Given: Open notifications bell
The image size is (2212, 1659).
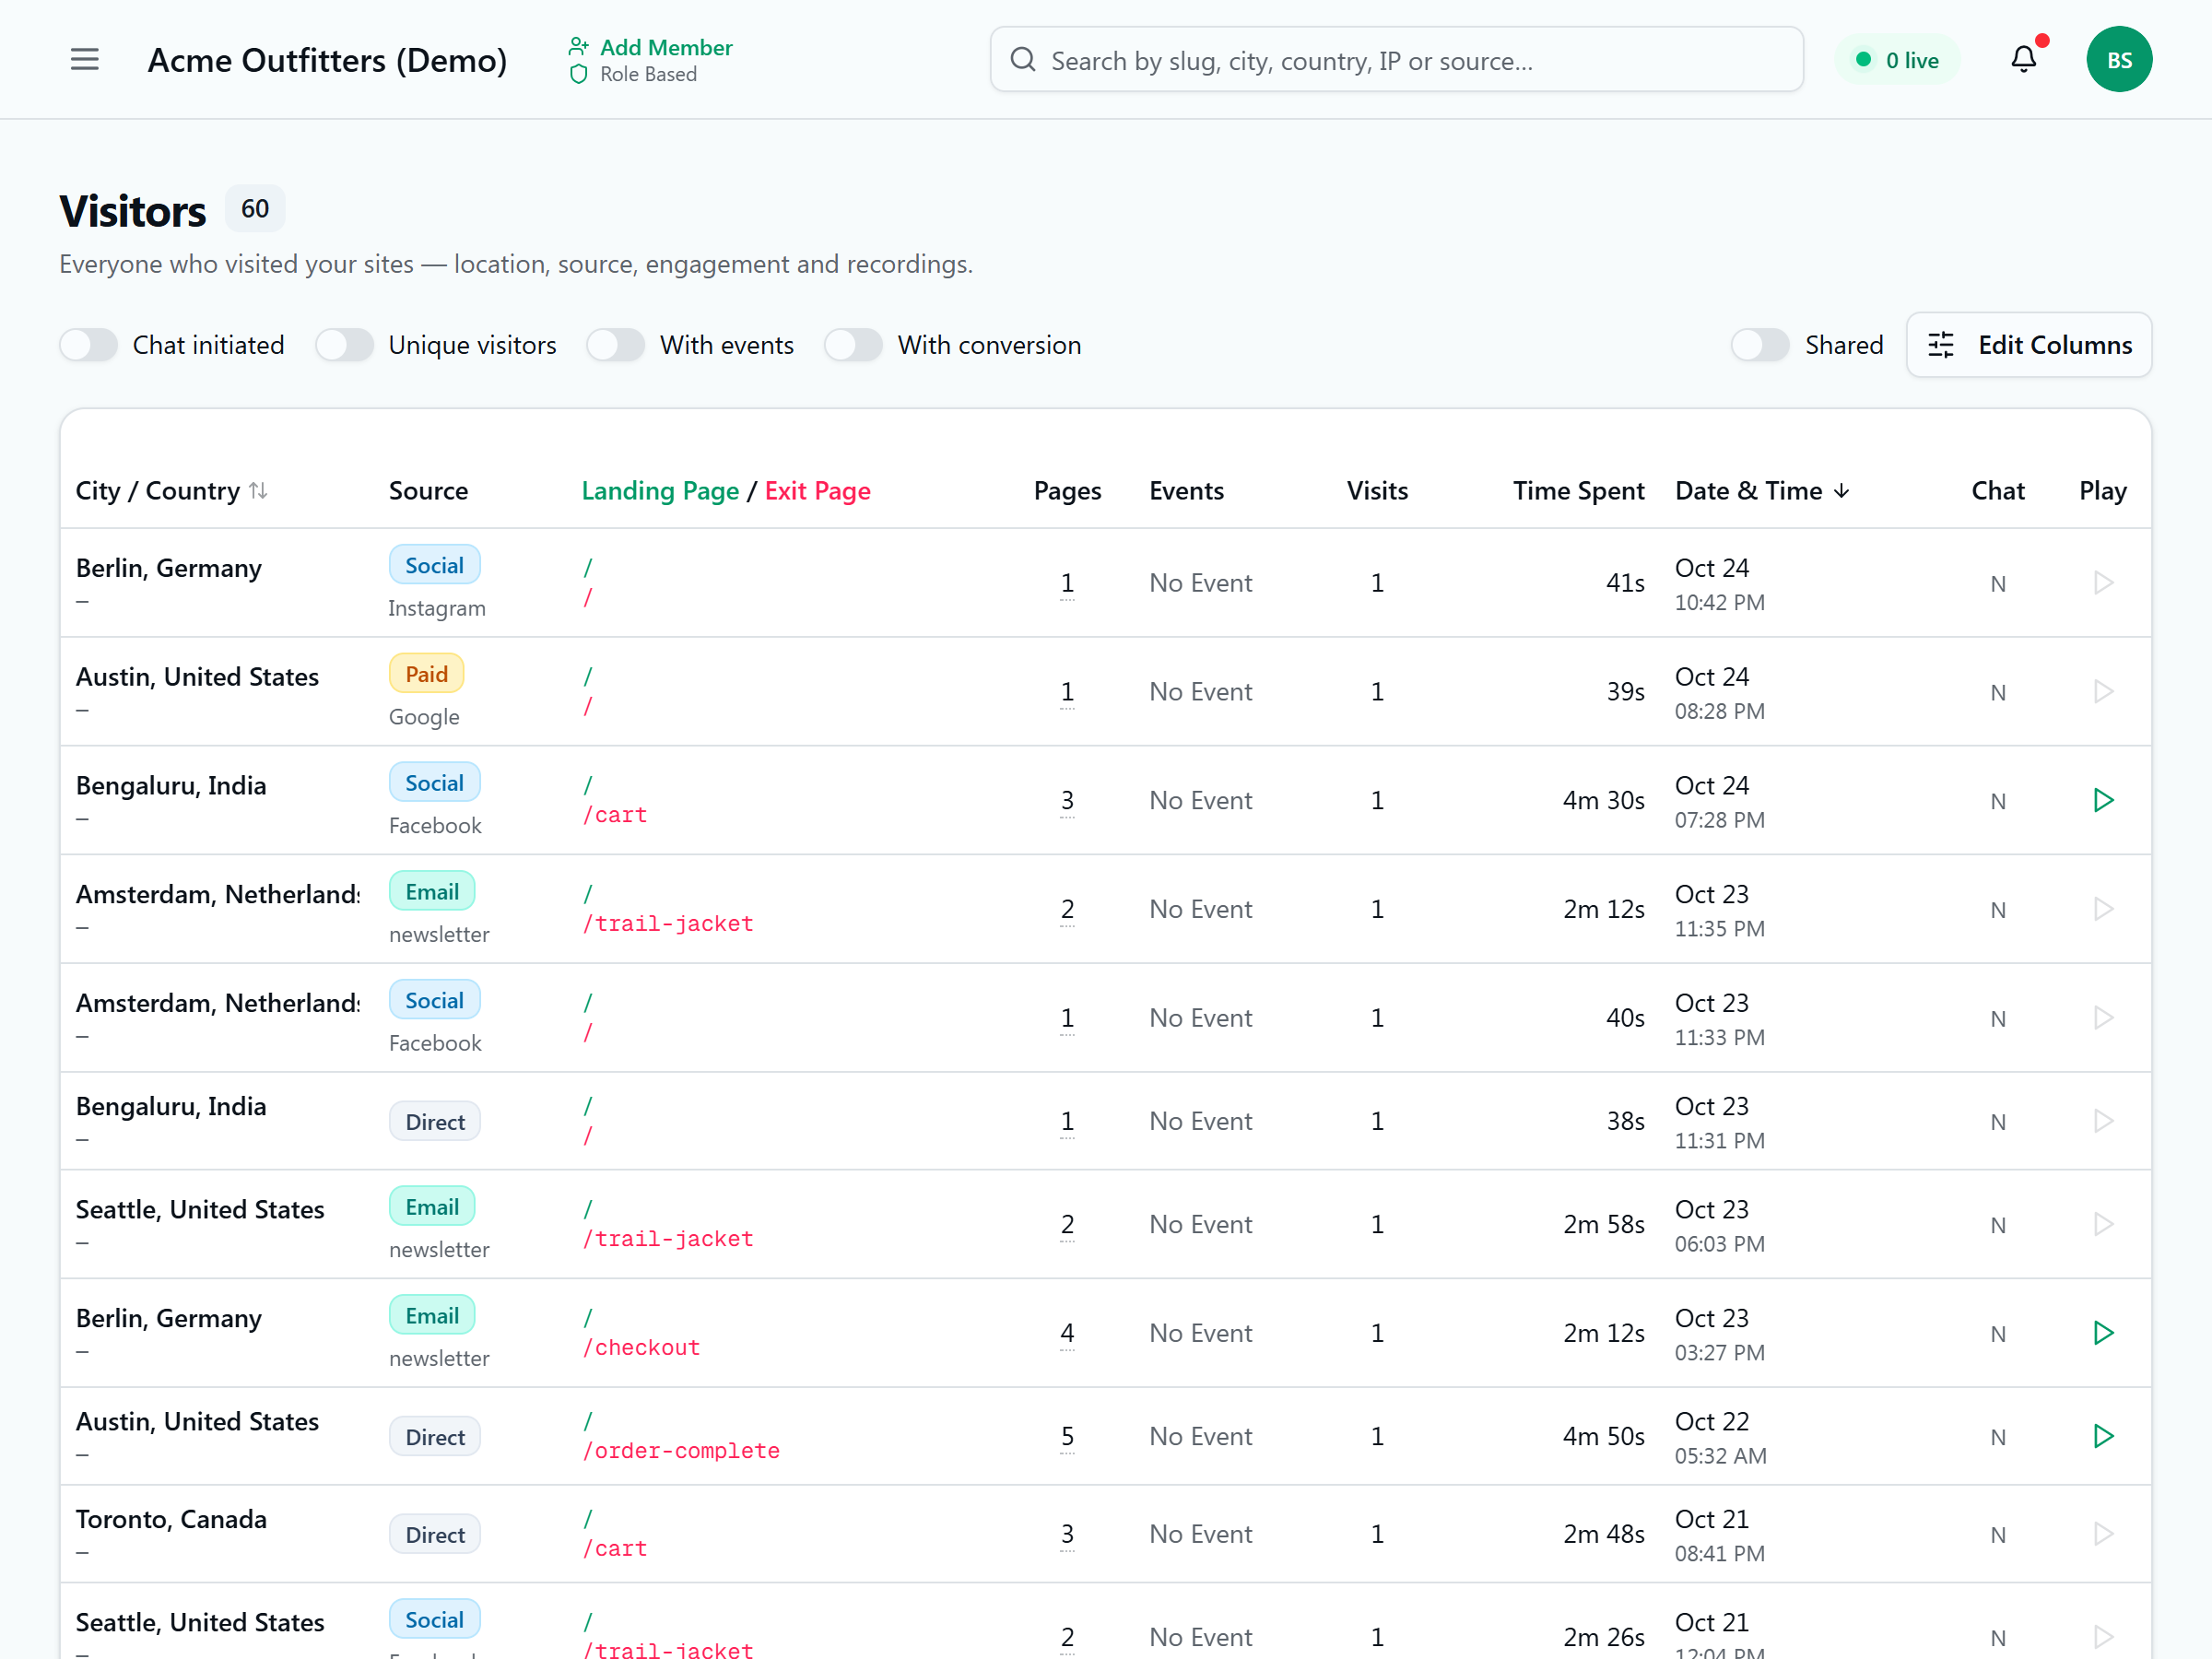Looking at the screenshot, I should (x=2023, y=60).
